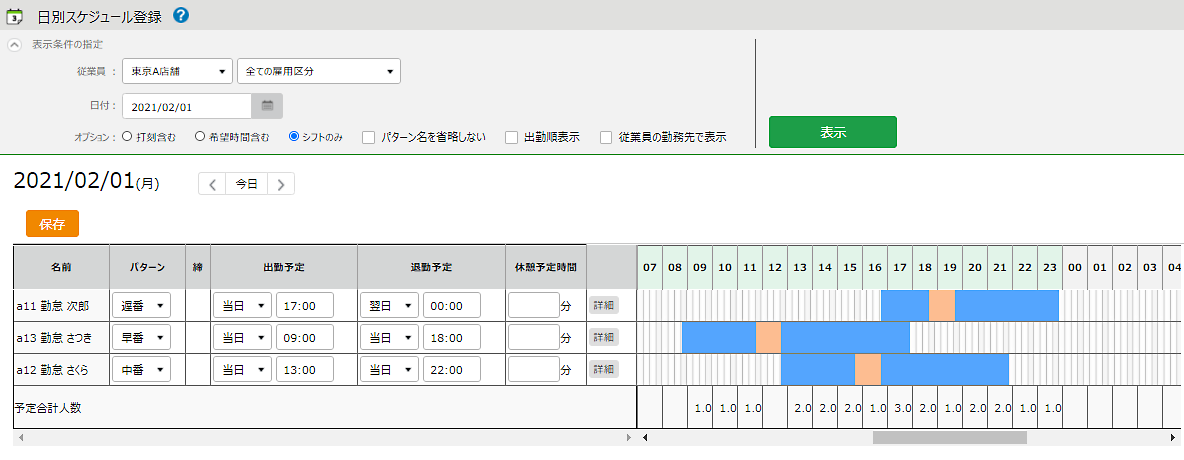Jump to today with 今日 button
Image resolution: width=1184 pixels, height=460 pixels.
pos(246,184)
